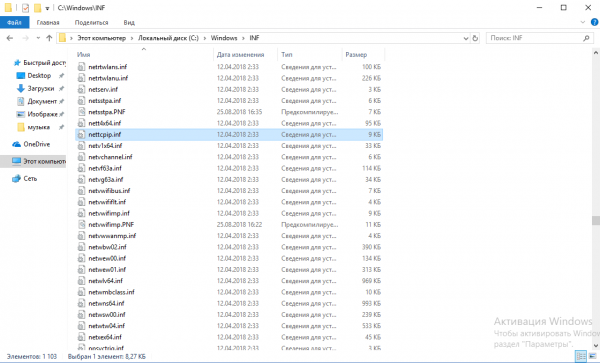600x363 pixels.
Task: Click the nett4x64.inf file icon
Action: click(81, 123)
